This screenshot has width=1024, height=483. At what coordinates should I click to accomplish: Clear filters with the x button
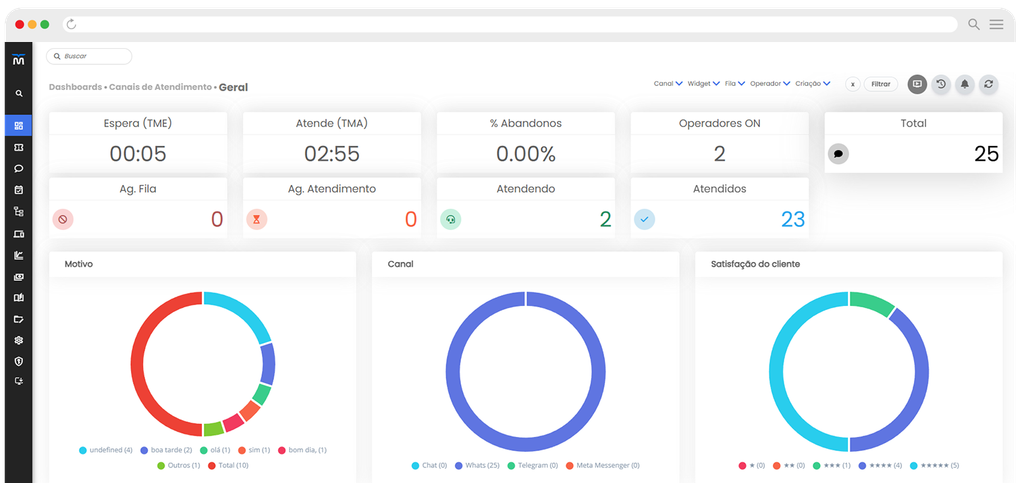[x=852, y=84]
